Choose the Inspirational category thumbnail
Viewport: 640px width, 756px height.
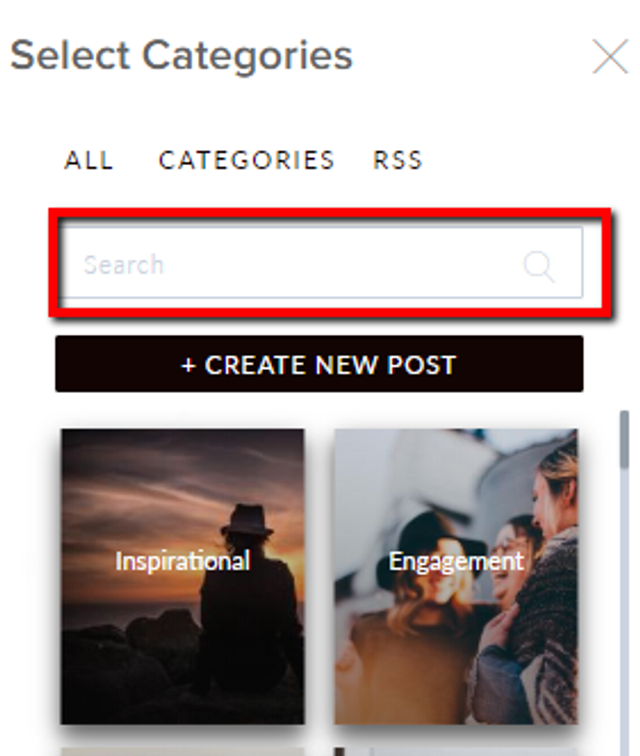183,577
